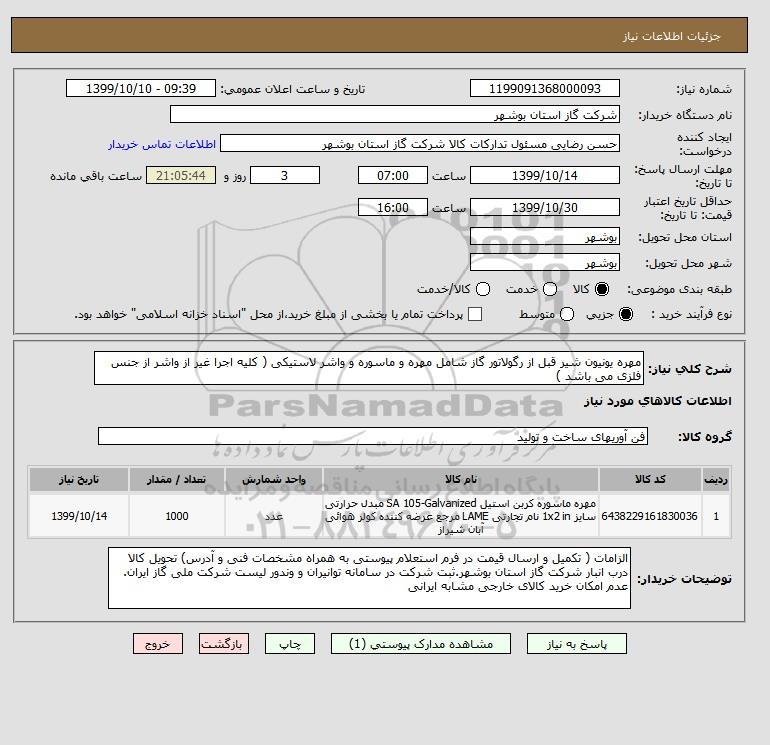Click page title جزئیات اطلاعات نیاز

coord(672,36)
